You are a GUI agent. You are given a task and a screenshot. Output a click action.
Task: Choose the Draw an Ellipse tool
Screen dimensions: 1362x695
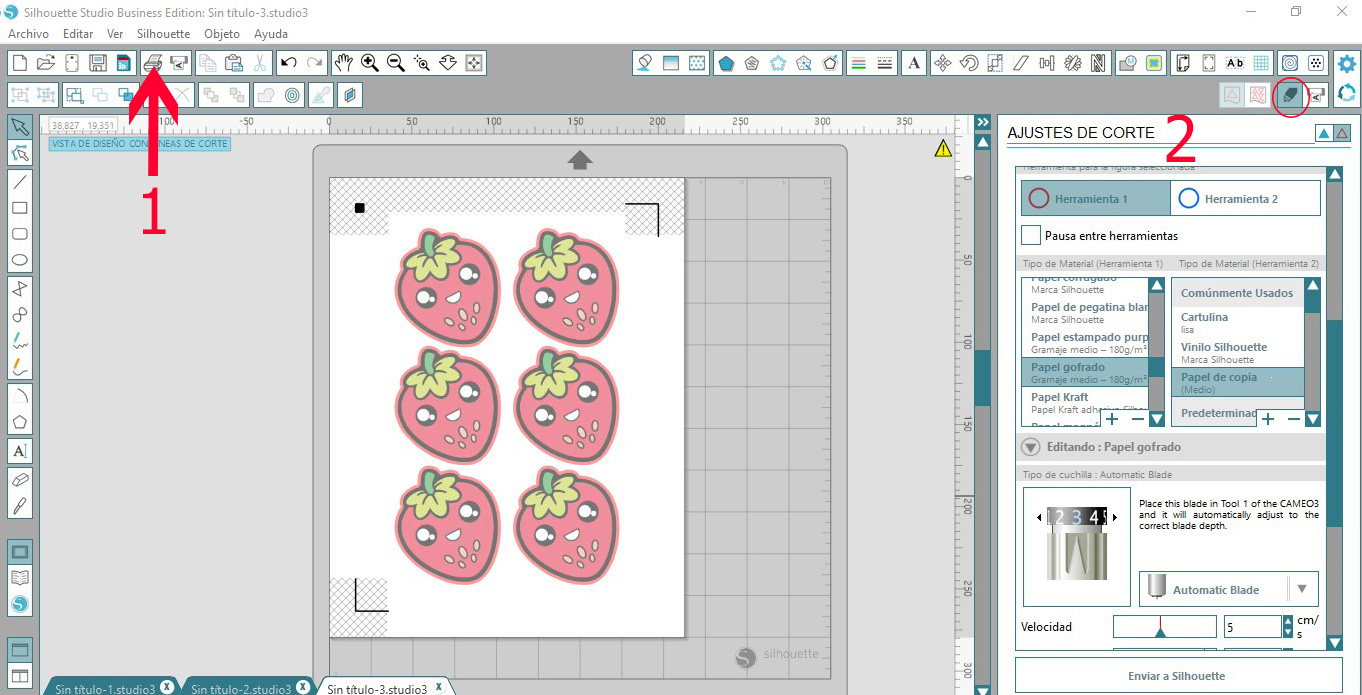pyautogui.click(x=20, y=260)
